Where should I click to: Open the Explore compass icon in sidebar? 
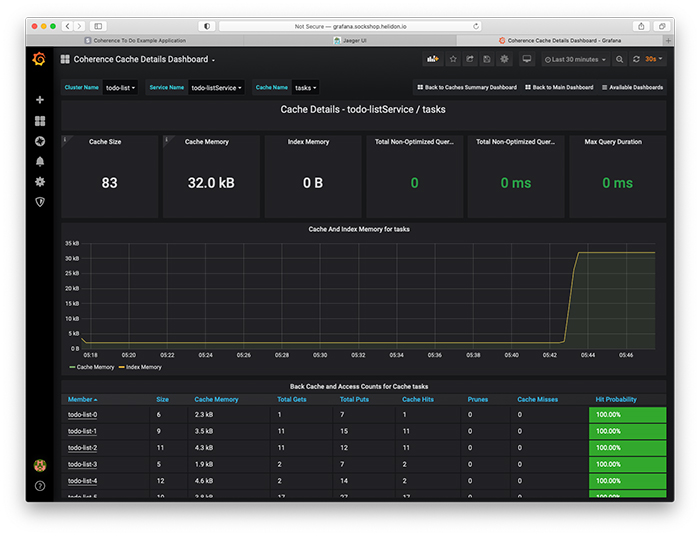[40, 141]
